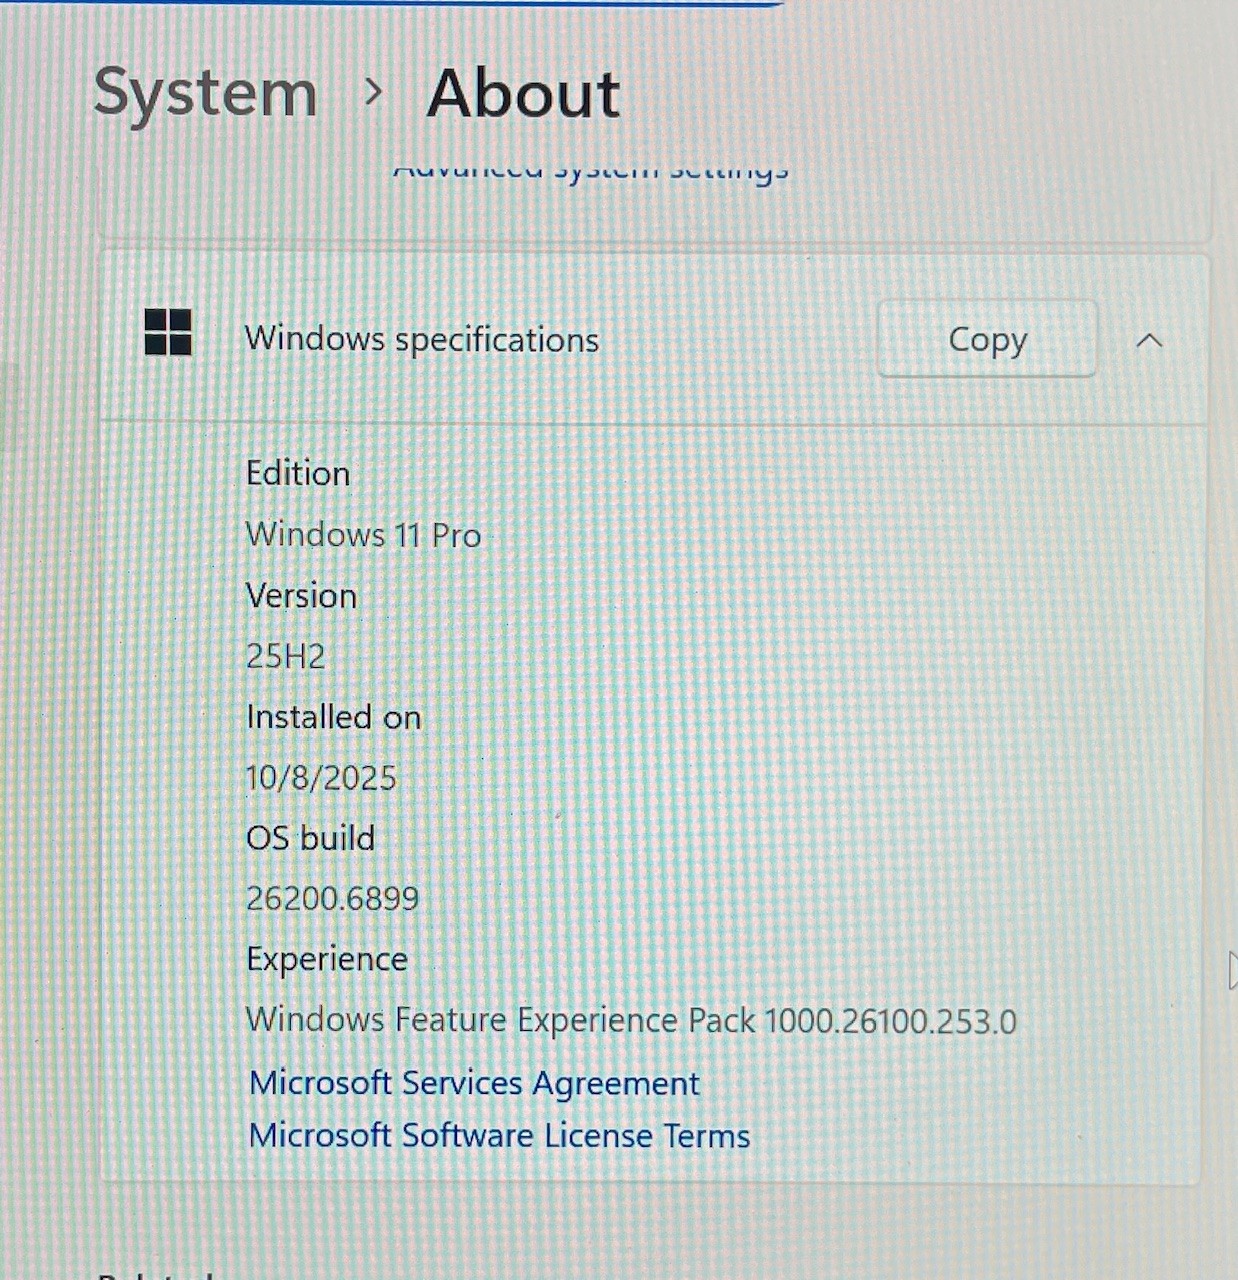This screenshot has width=1238, height=1280.
Task: Click the About breadcrumb heading
Action: click(x=524, y=94)
